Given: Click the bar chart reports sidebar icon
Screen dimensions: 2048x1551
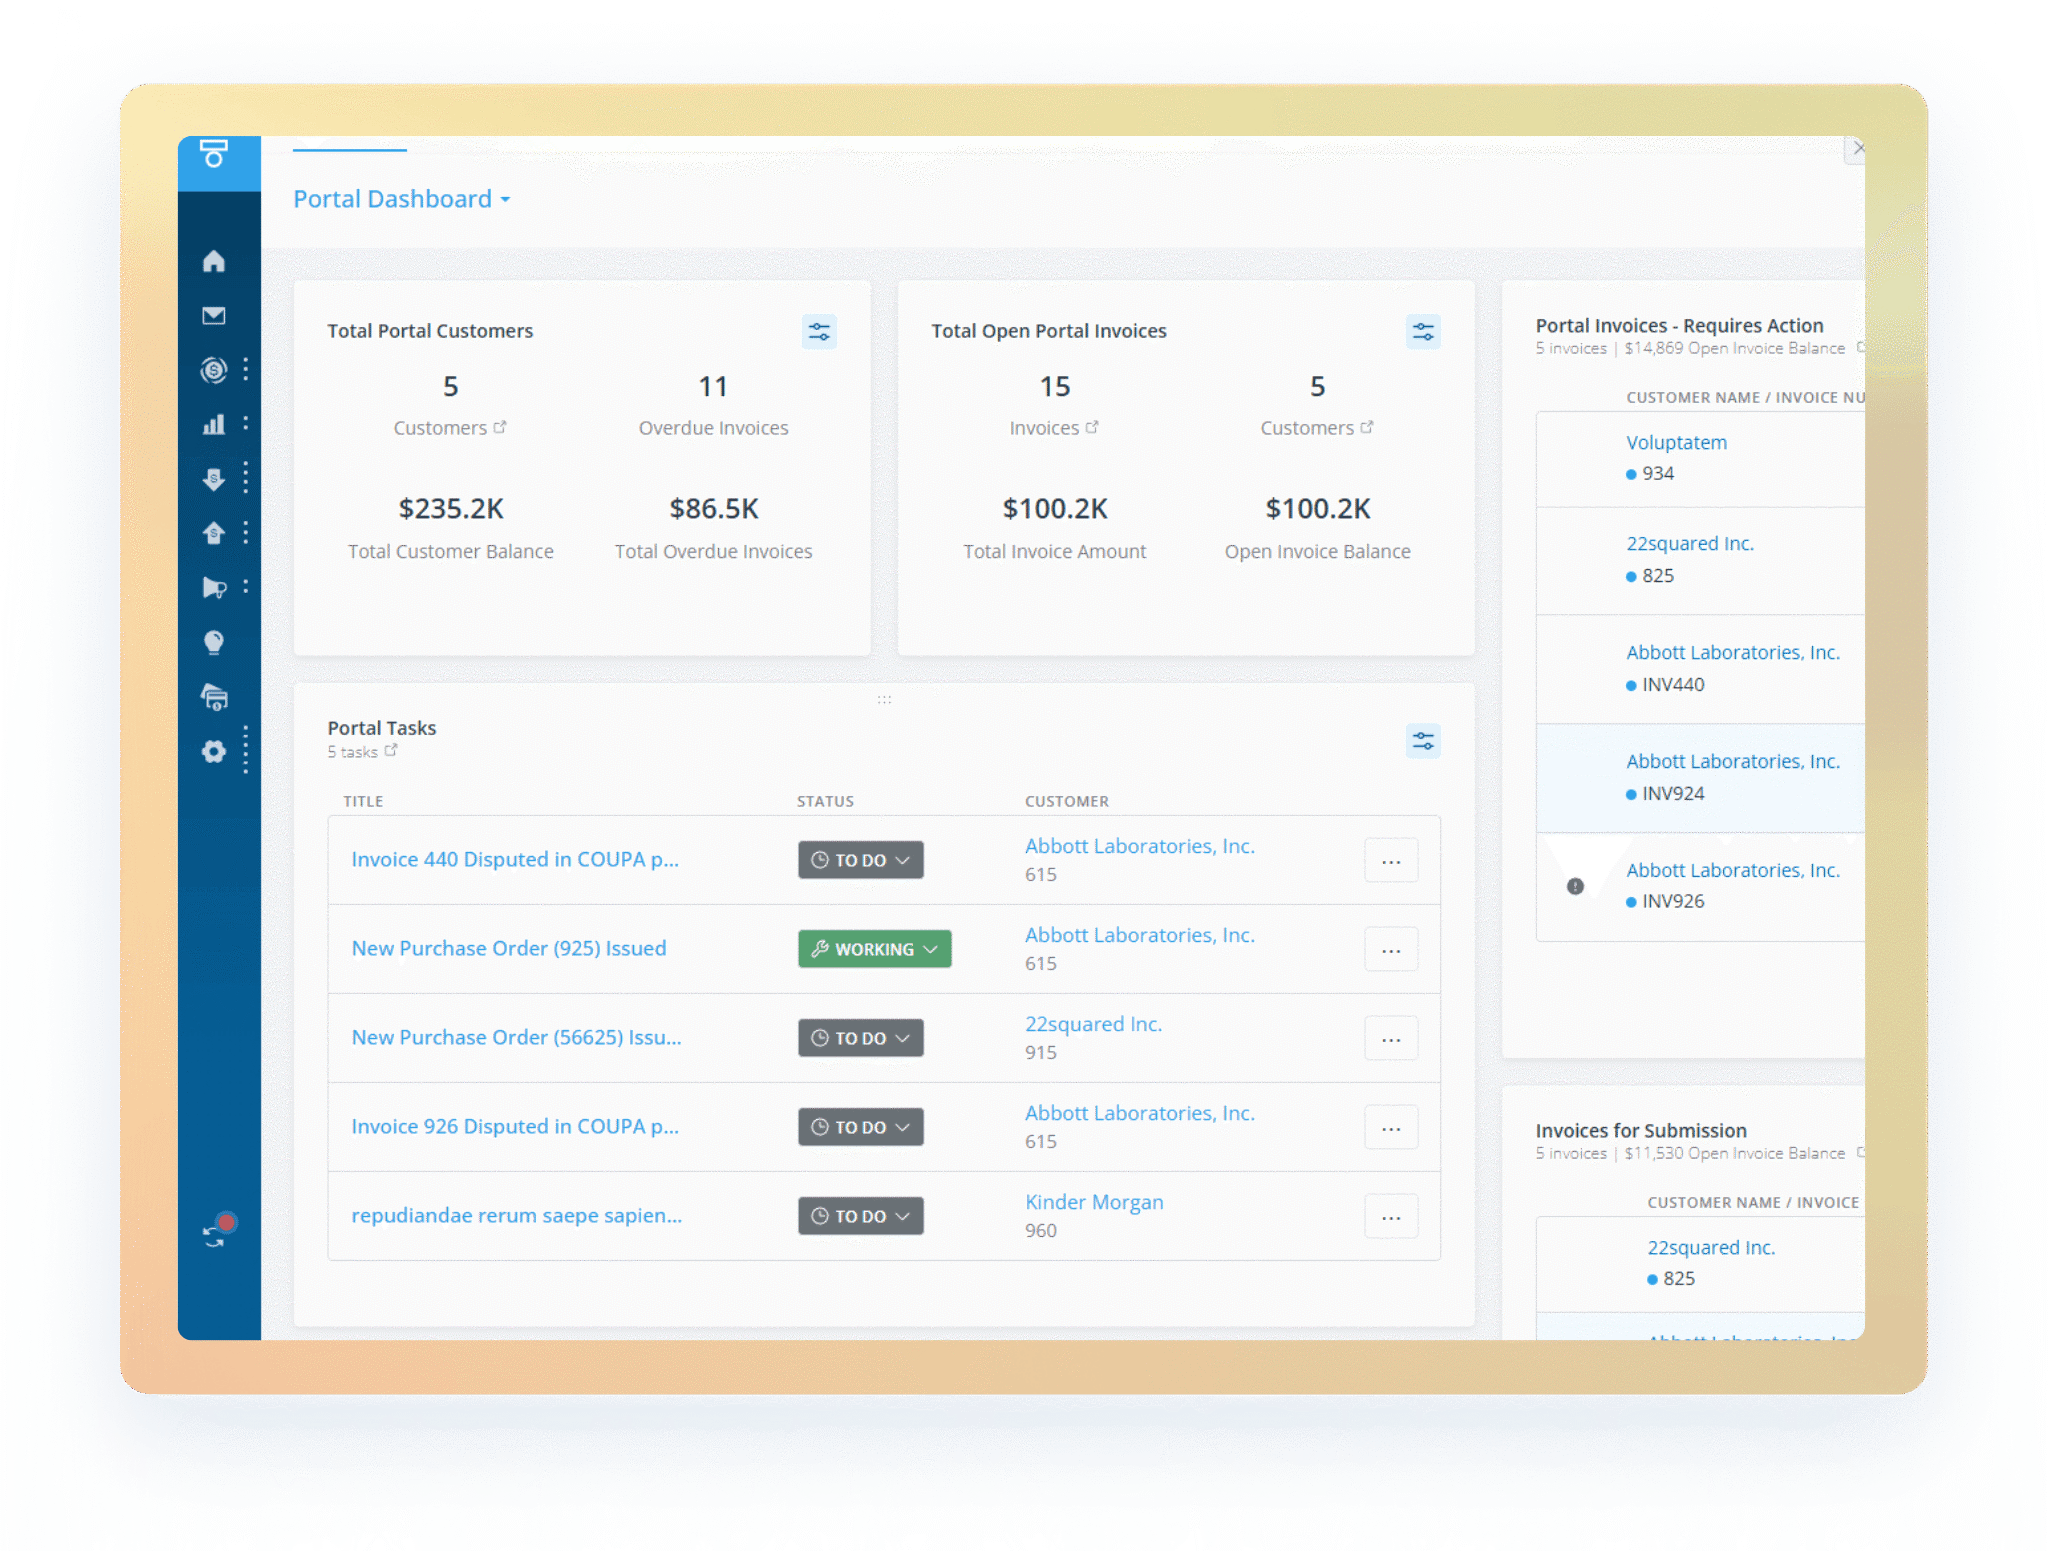Looking at the screenshot, I should 214,424.
